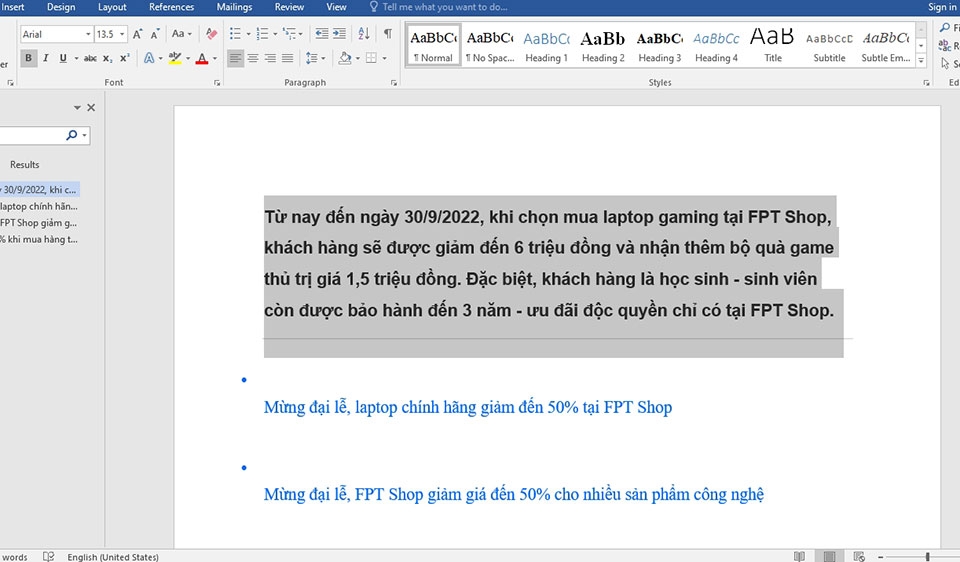The width and height of the screenshot is (960, 562).
Task: Toggle Underline formatting
Action: tap(63, 58)
